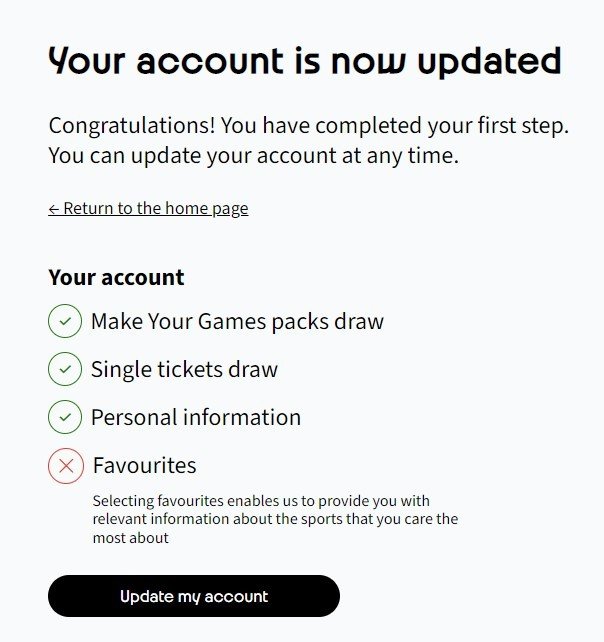Open the Favourites item label
Viewport: 604px width, 642px height.
(144, 465)
